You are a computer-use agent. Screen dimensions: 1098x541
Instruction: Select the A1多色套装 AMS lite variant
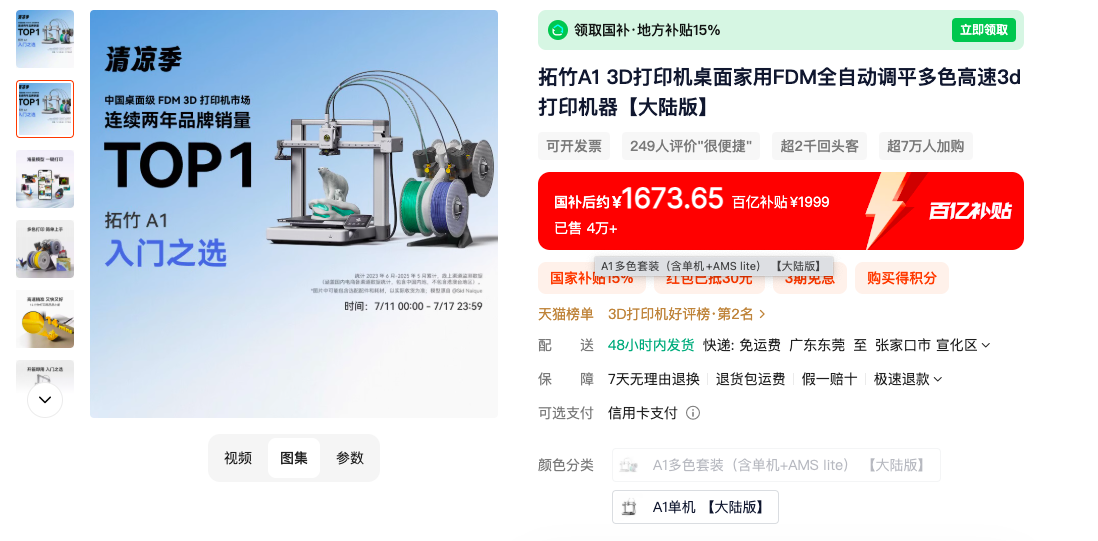point(776,465)
